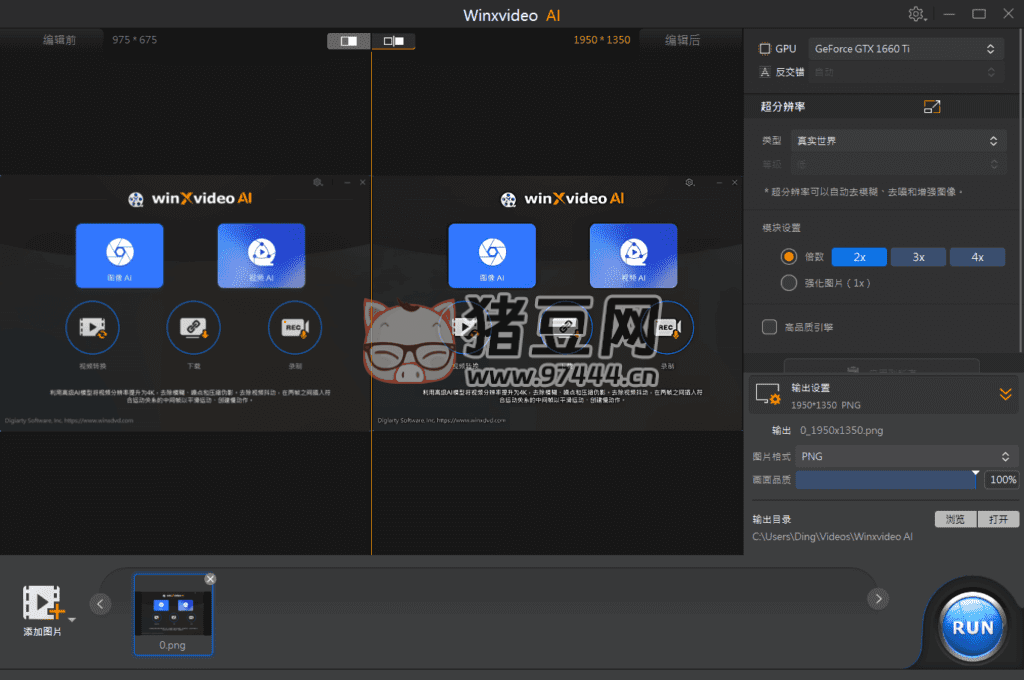This screenshot has height=680, width=1024.
Task: Click the super resolution scale icon
Action: coord(932,107)
